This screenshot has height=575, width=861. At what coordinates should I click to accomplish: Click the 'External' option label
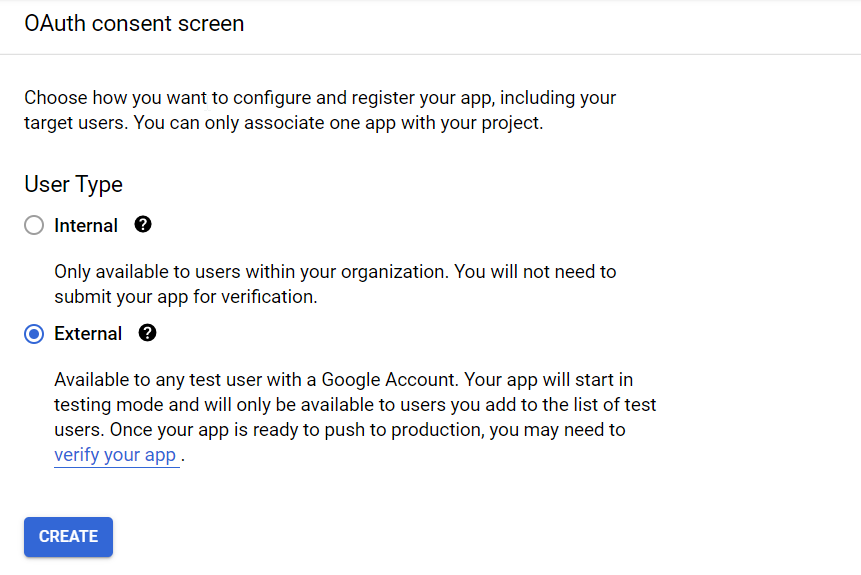pyautogui.click(x=88, y=334)
